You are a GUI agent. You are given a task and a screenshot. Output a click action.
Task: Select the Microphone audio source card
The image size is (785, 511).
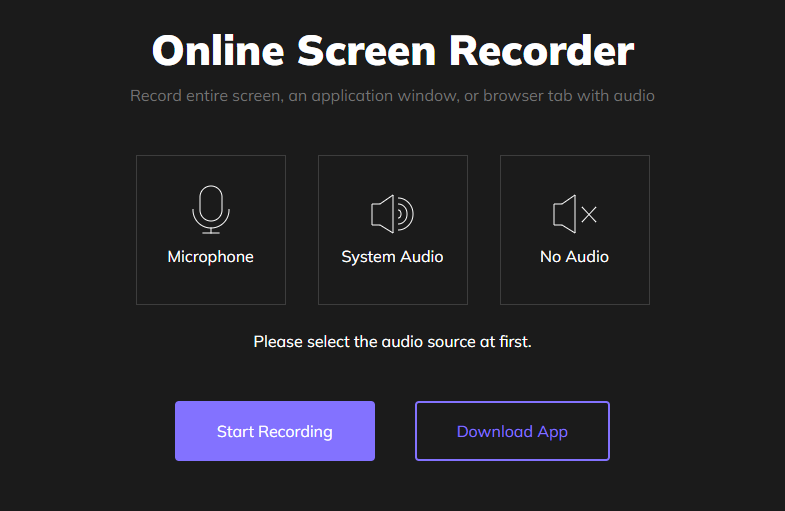pyautogui.click(x=211, y=229)
